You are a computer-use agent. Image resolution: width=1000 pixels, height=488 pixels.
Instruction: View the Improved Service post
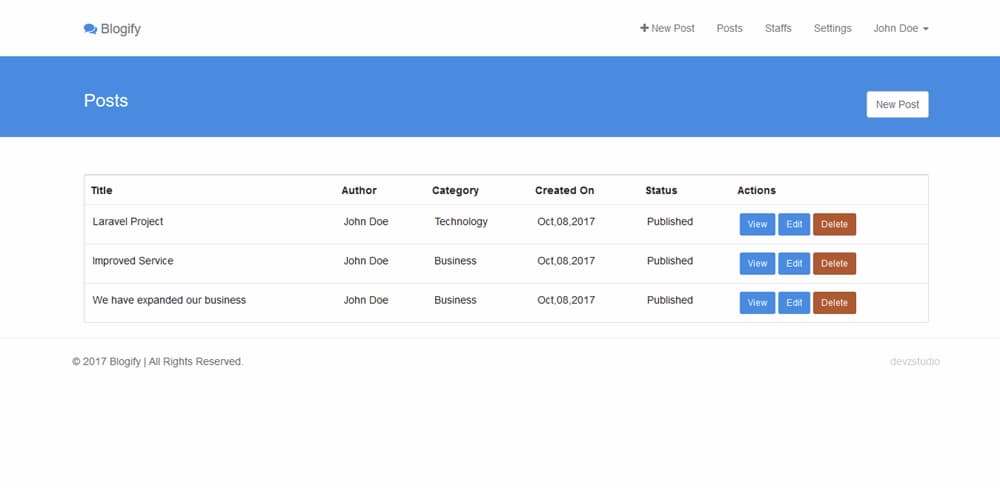point(757,263)
